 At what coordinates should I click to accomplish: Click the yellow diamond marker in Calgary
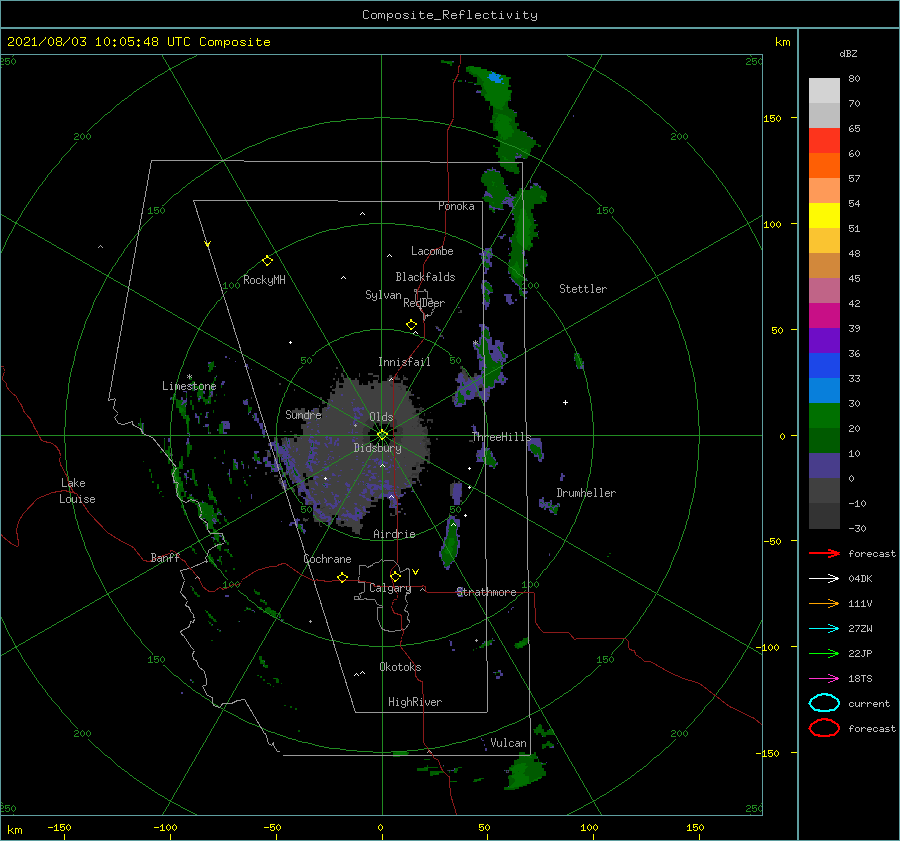pos(395,576)
